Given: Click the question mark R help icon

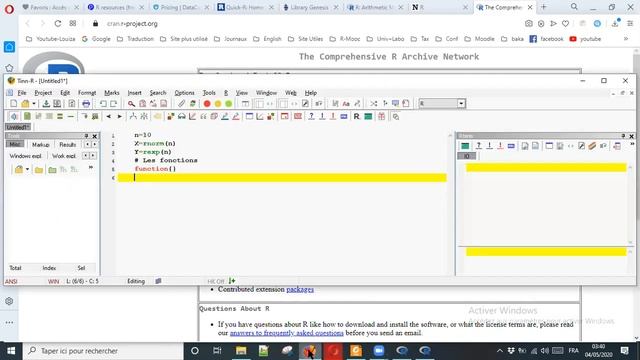Looking at the screenshot, I should click(311, 117).
